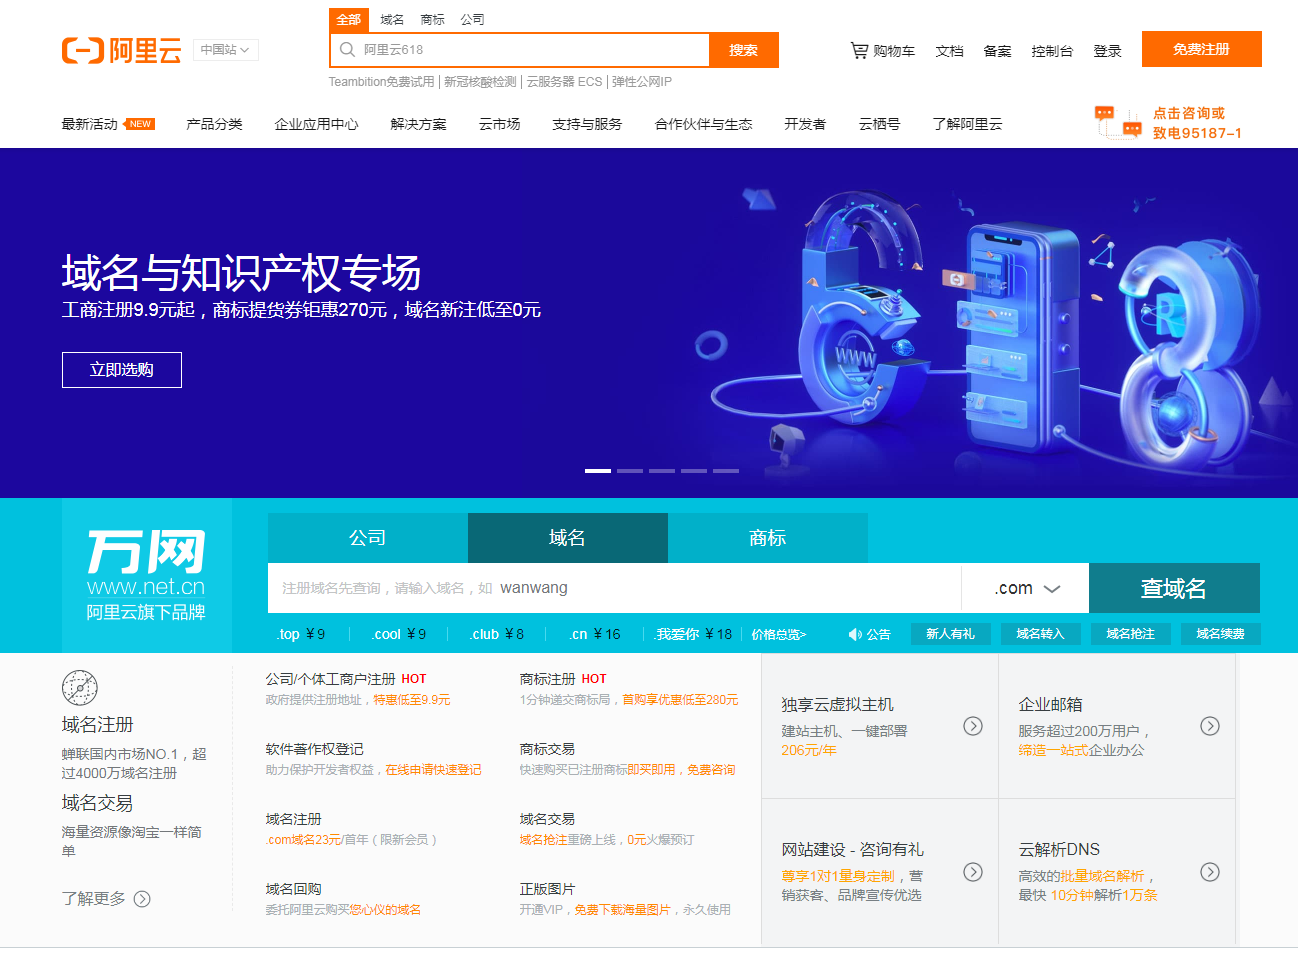Viewport: 1298px width, 955px height.
Task: Open the 开发者 menu
Action: pyautogui.click(x=805, y=124)
